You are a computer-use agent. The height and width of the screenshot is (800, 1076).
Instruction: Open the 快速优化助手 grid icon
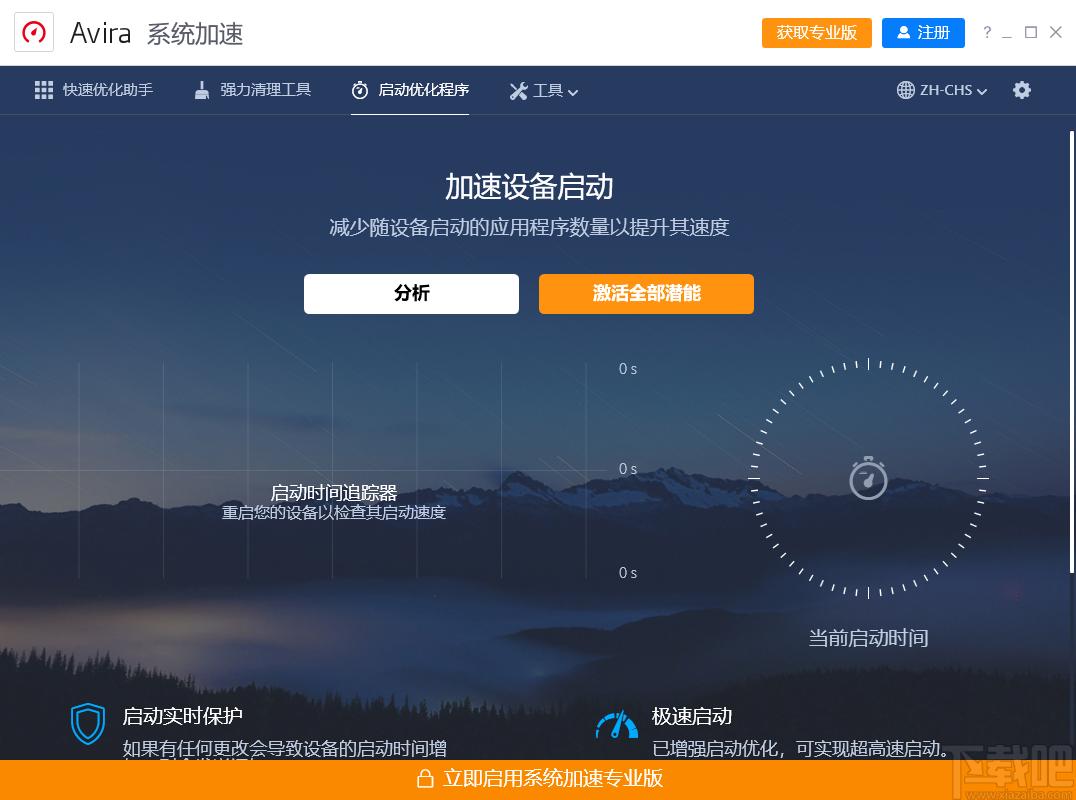[44, 90]
